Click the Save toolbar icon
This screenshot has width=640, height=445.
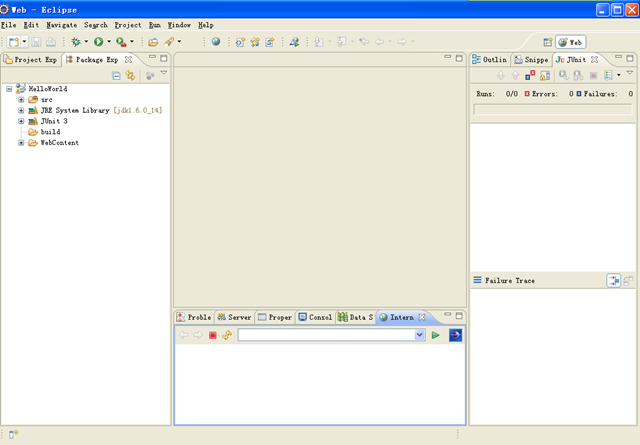[36, 42]
